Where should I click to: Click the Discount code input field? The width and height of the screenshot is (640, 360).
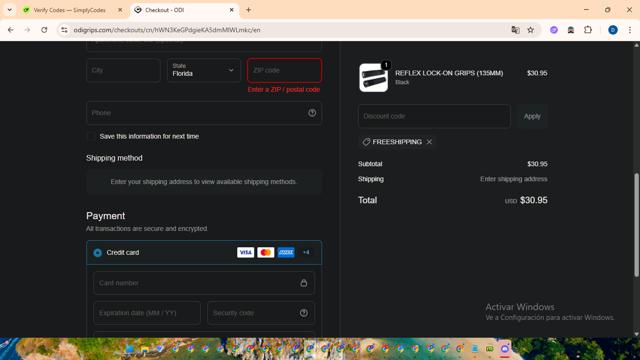434,116
